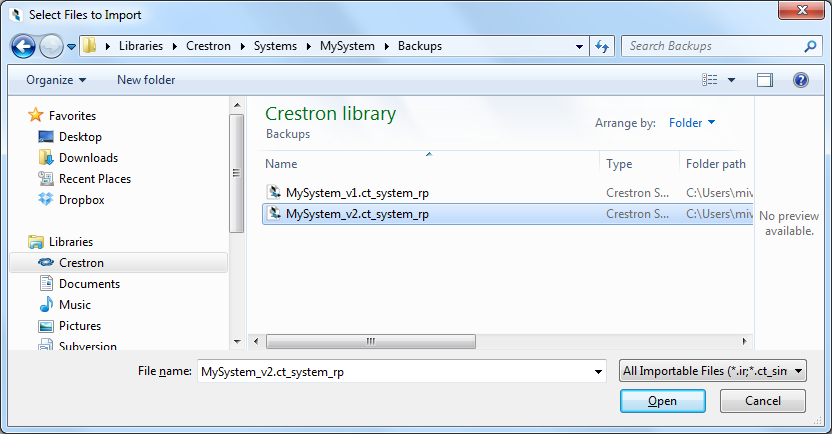This screenshot has height=434, width=832.
Task: Click the Dropbox icon in navigation pane
Action: 46,199
